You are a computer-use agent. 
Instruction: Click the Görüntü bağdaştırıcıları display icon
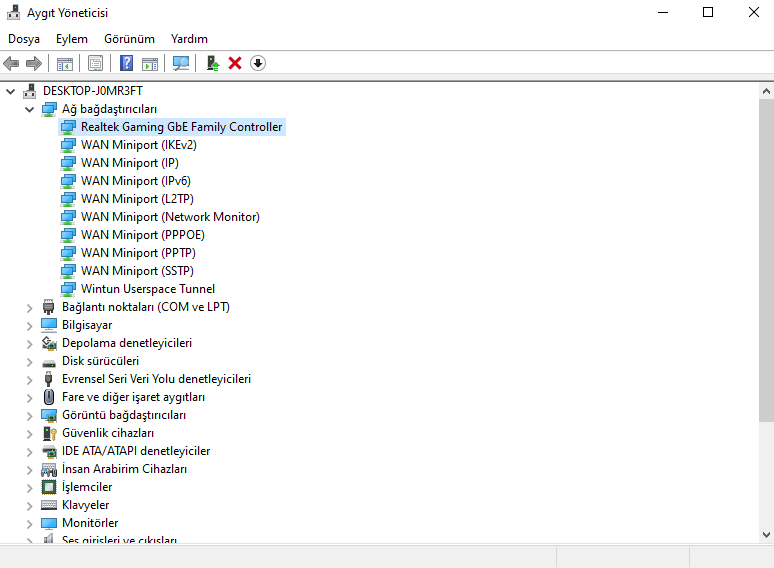(x=49, y=415)
